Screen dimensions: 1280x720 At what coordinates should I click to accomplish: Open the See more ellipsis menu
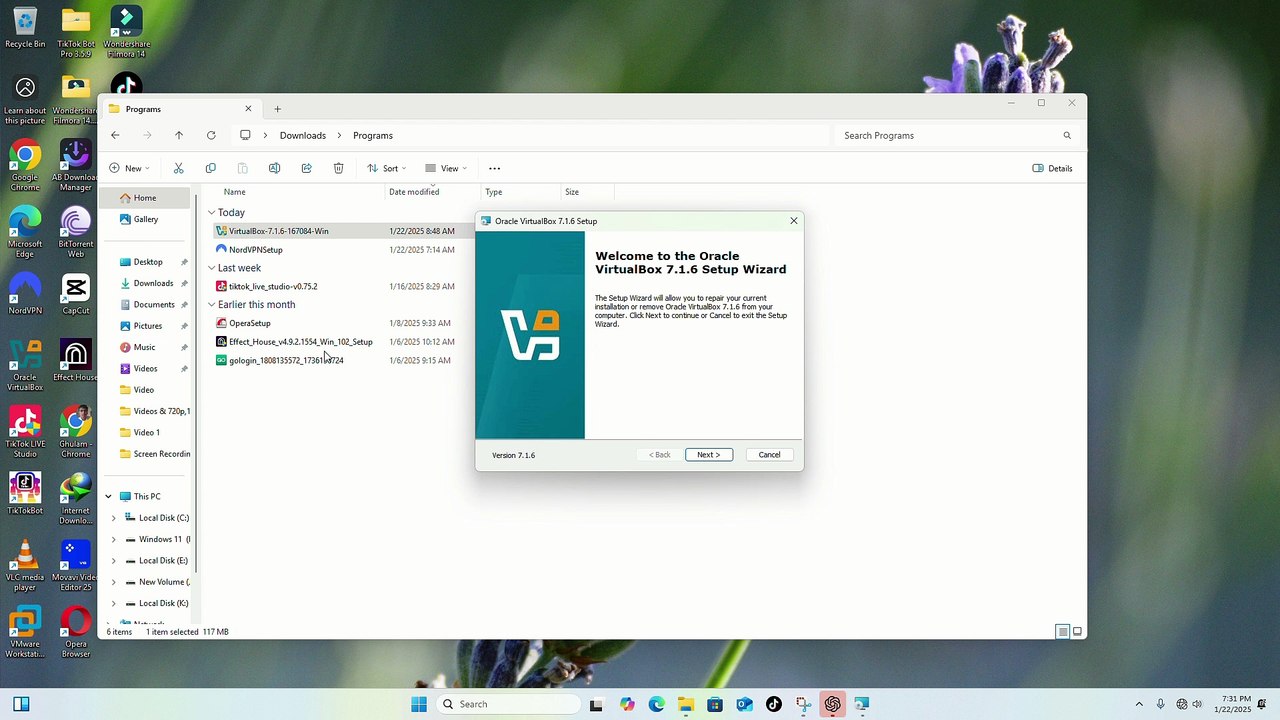pos(494,168)
